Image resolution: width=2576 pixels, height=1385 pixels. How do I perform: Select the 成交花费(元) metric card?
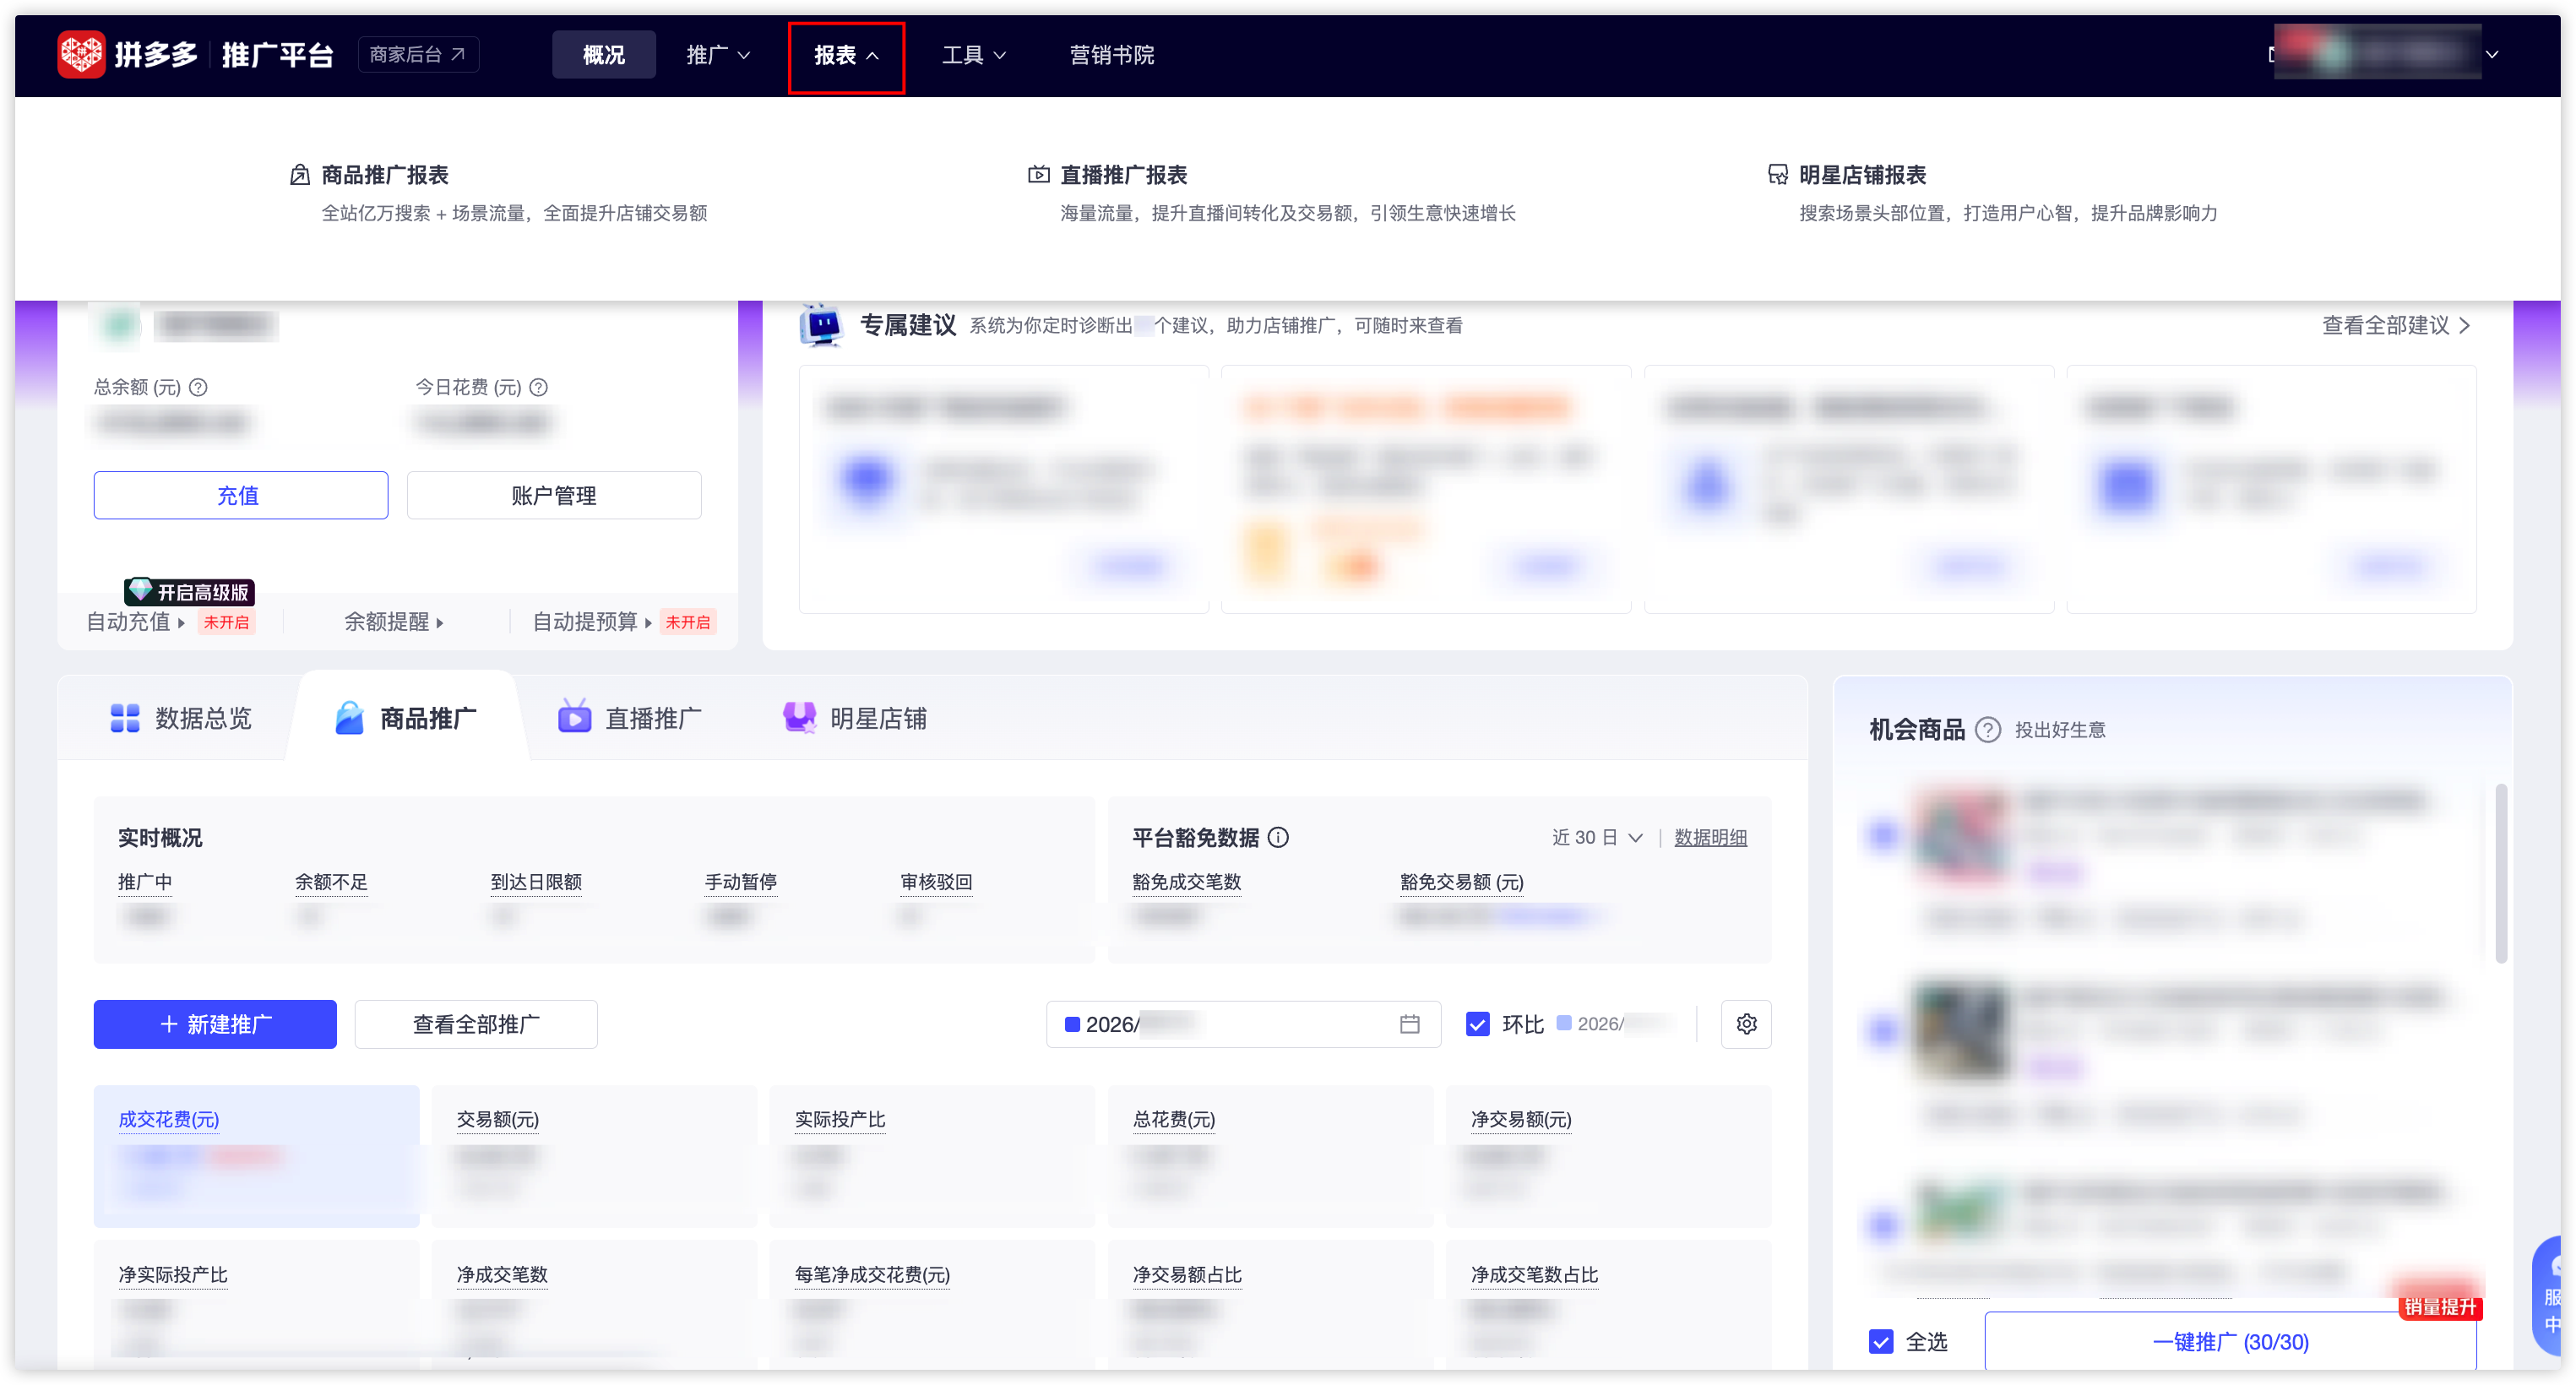pyautogui.click(x=256, y=1156)
